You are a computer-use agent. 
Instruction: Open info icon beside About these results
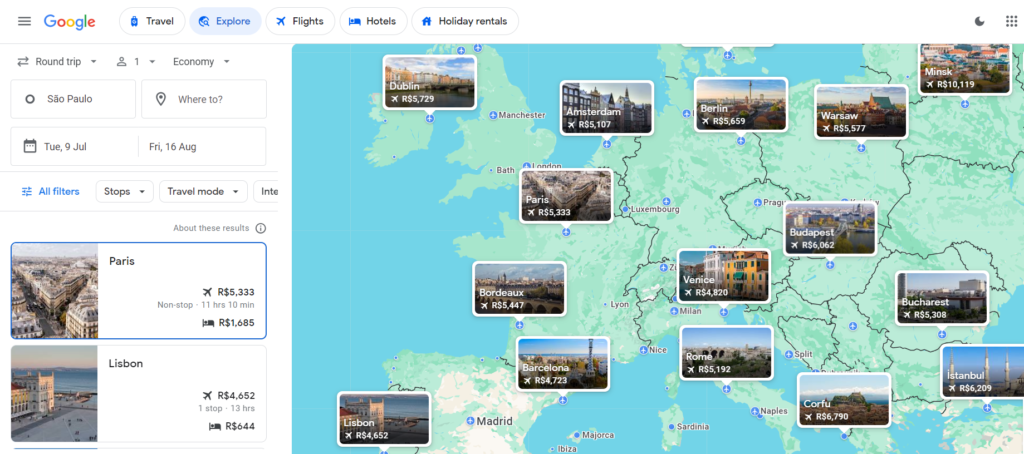click(x=261, y=228)
